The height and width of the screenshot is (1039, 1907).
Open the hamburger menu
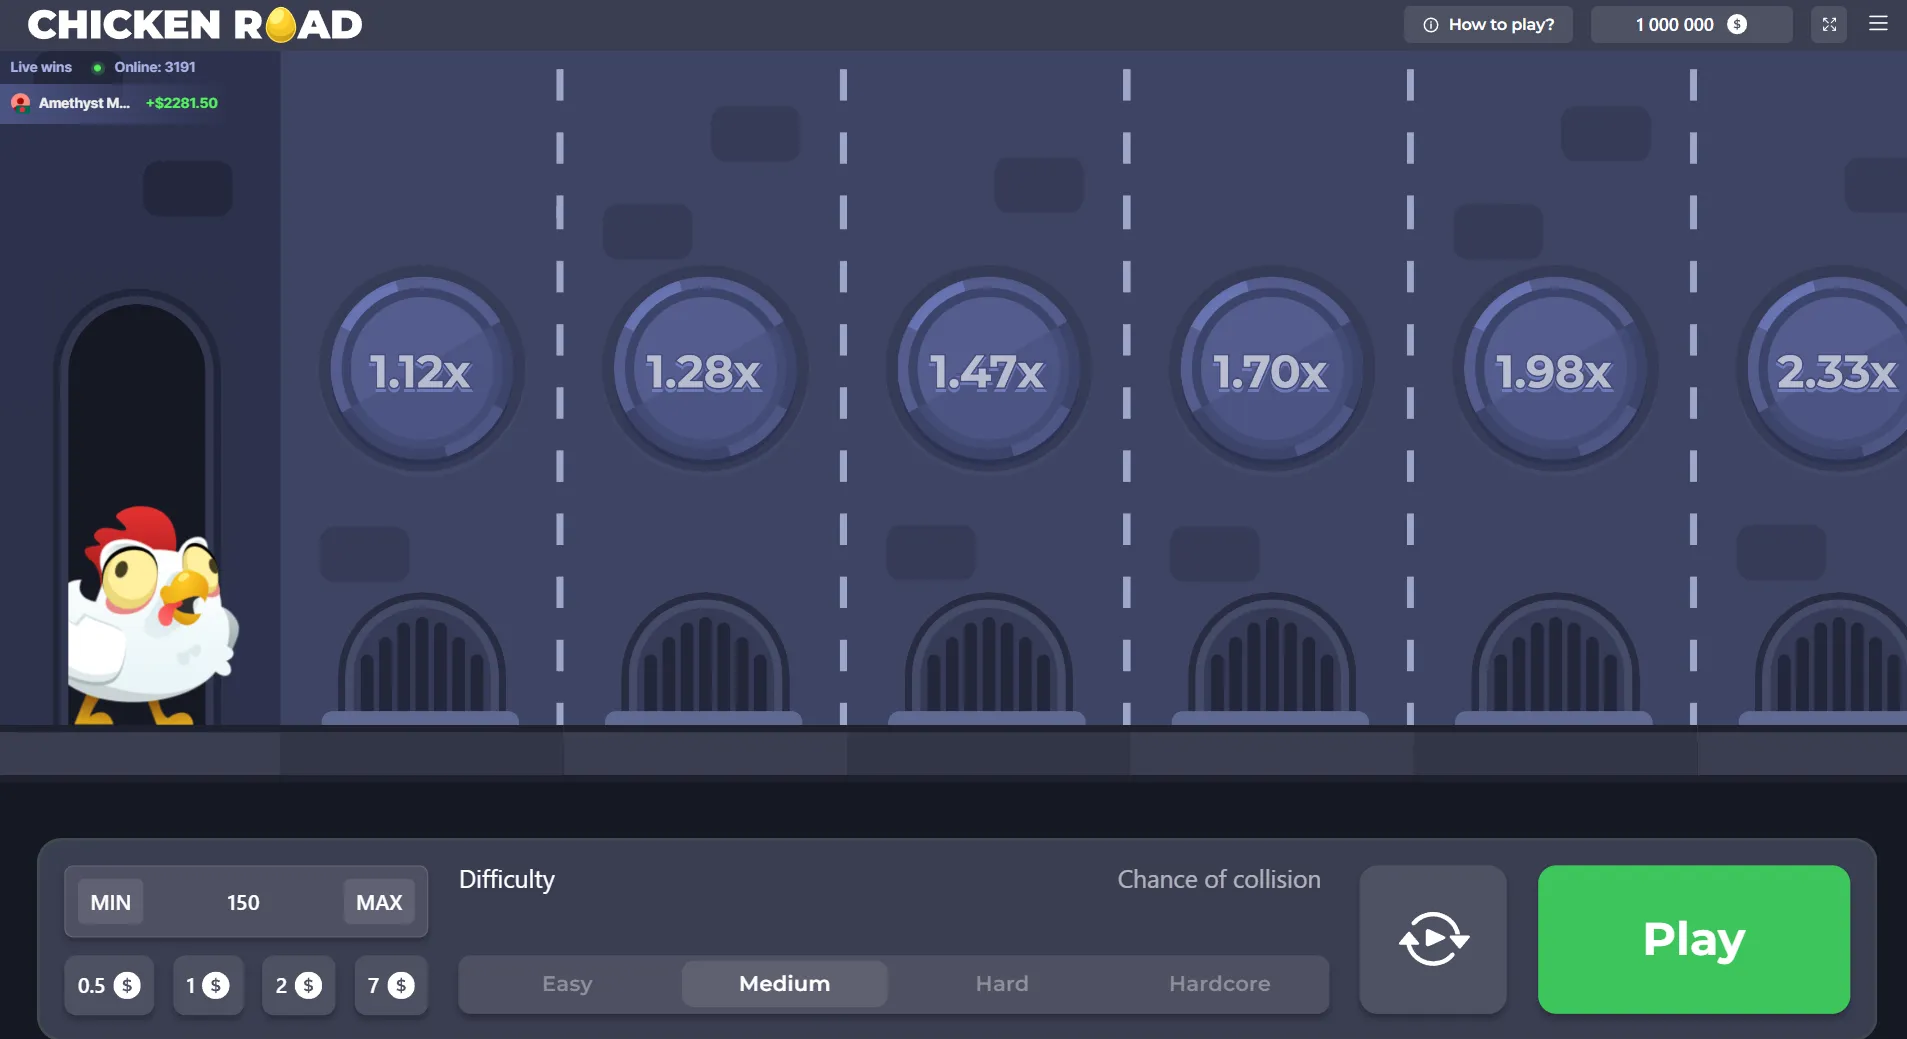[1878, 24]
